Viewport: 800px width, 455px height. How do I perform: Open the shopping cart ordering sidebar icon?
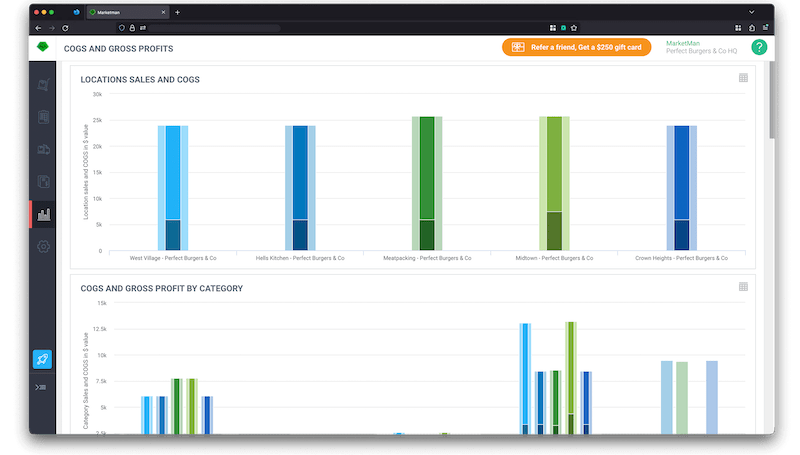coord(43,84)
